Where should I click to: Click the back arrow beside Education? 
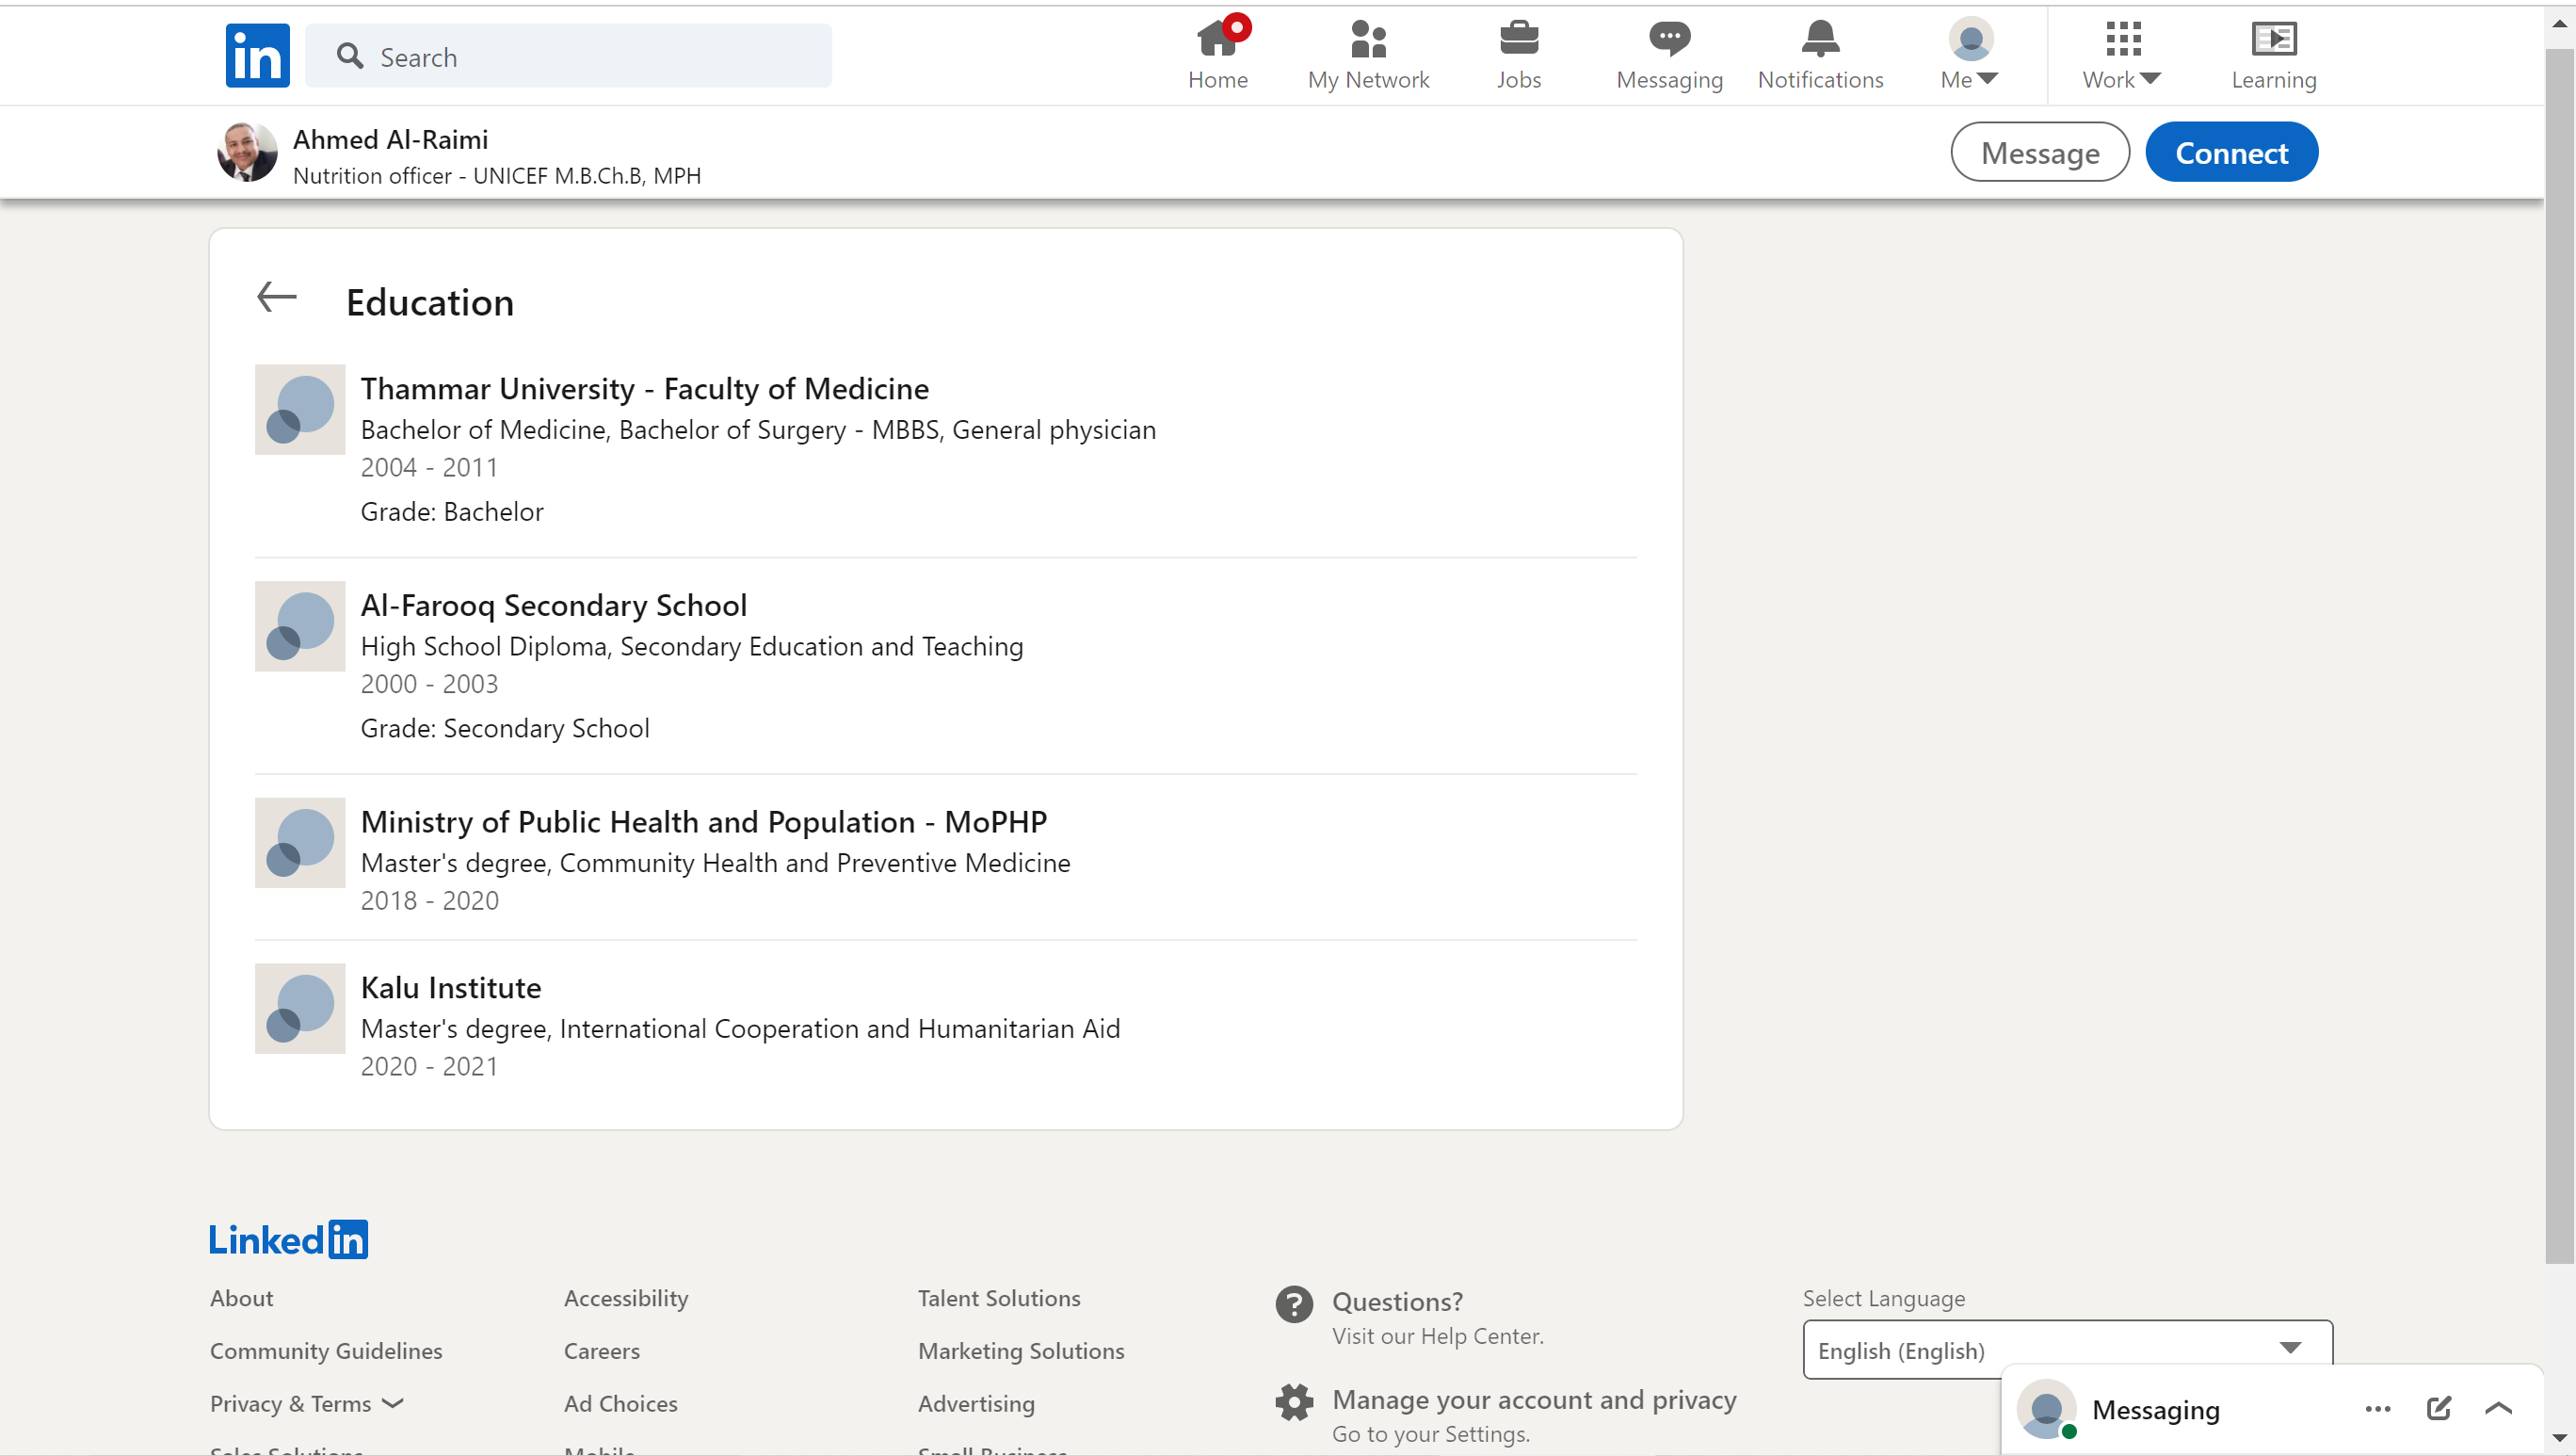[277, 297]
